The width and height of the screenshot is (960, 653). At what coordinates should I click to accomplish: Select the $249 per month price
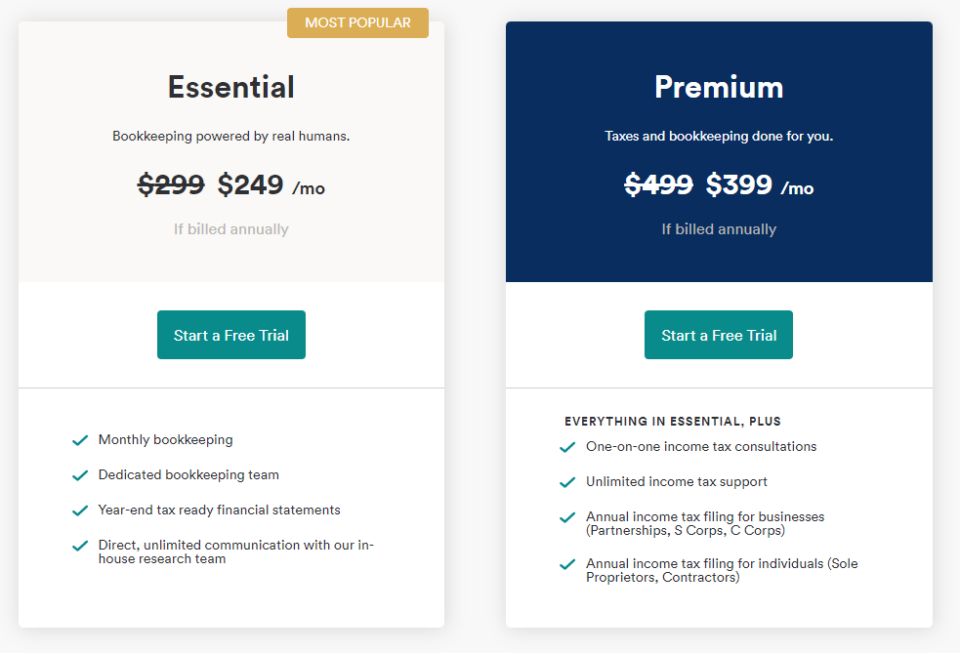click(250, 185)
